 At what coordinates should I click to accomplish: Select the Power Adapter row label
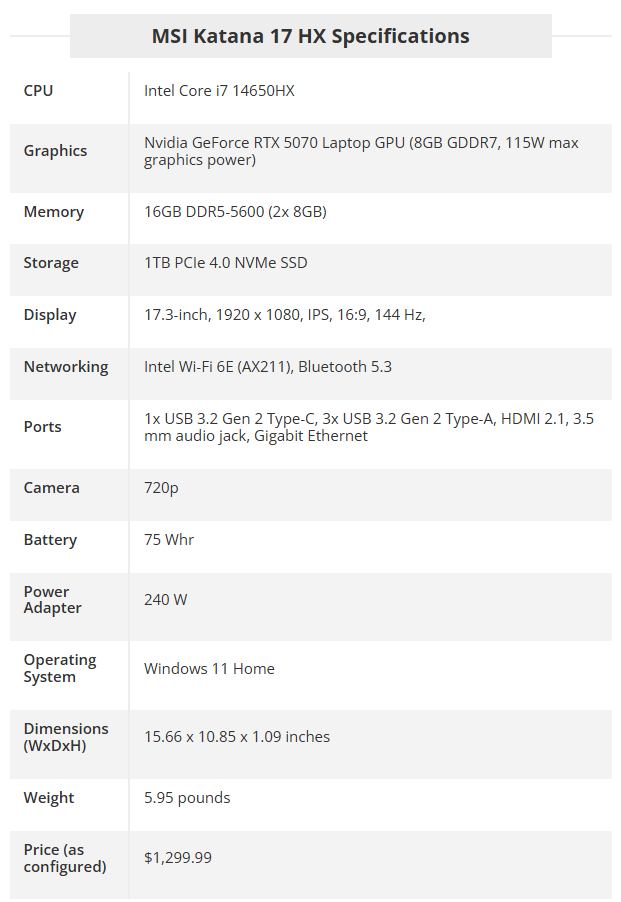[52, 600]
